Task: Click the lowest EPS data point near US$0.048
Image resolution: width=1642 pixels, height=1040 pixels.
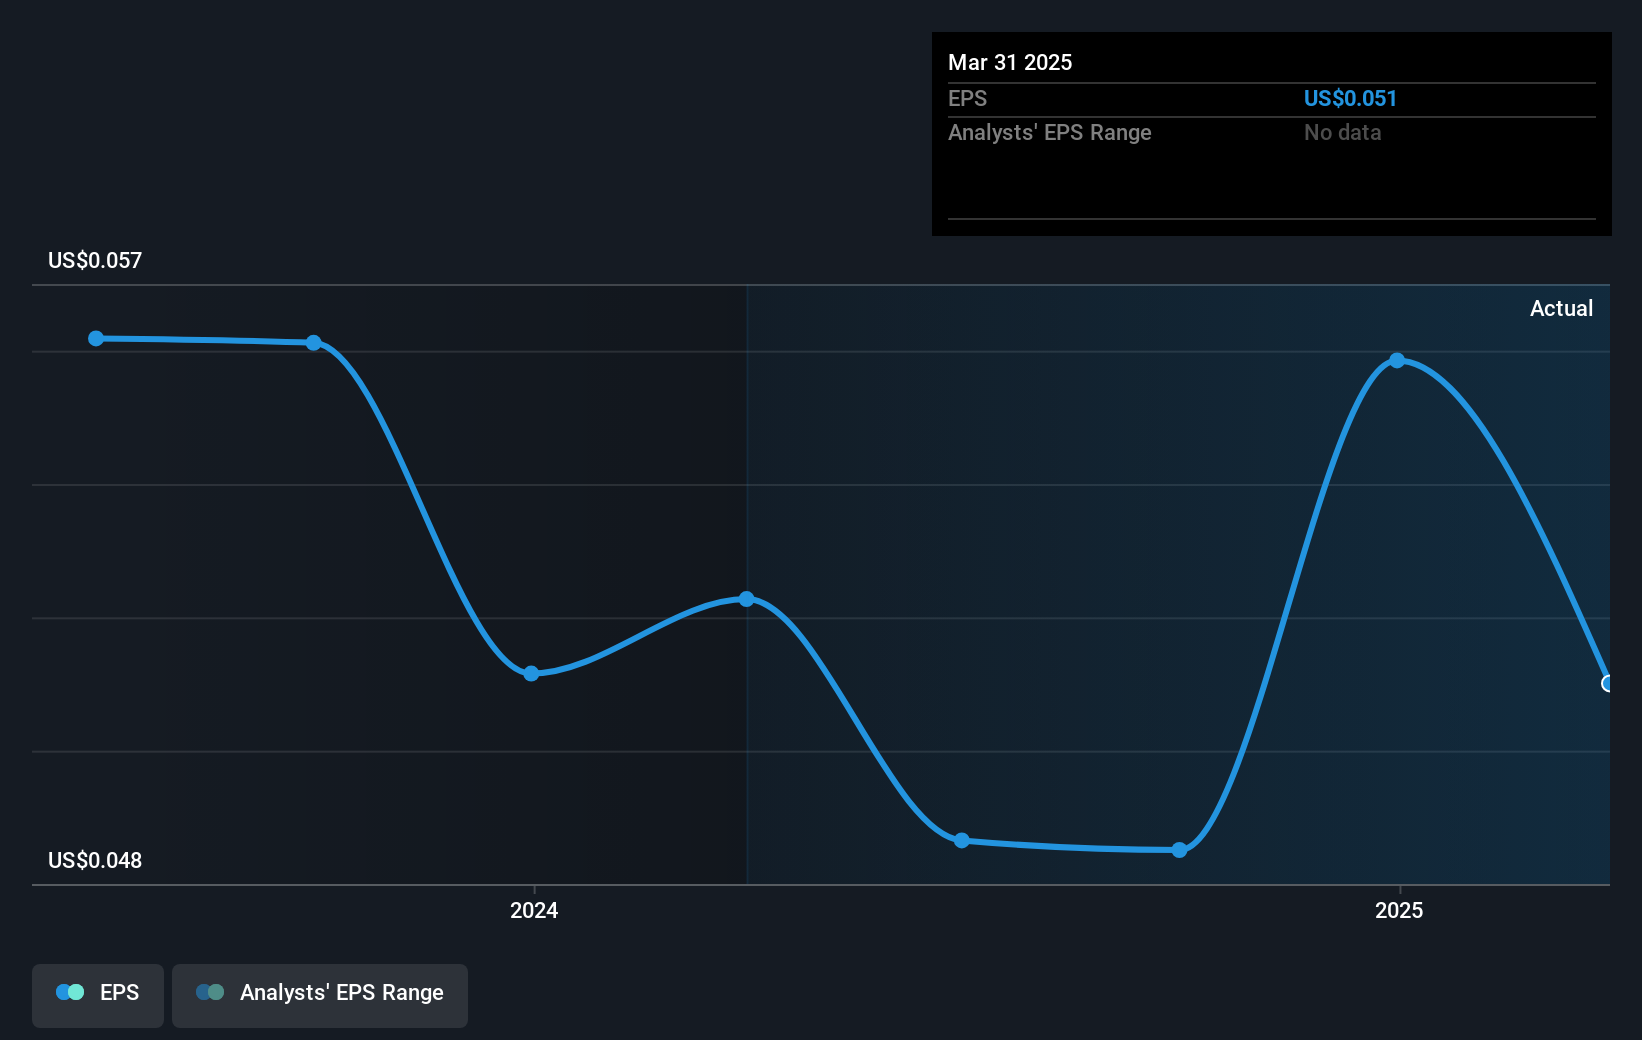Action: click(1180, 850)
